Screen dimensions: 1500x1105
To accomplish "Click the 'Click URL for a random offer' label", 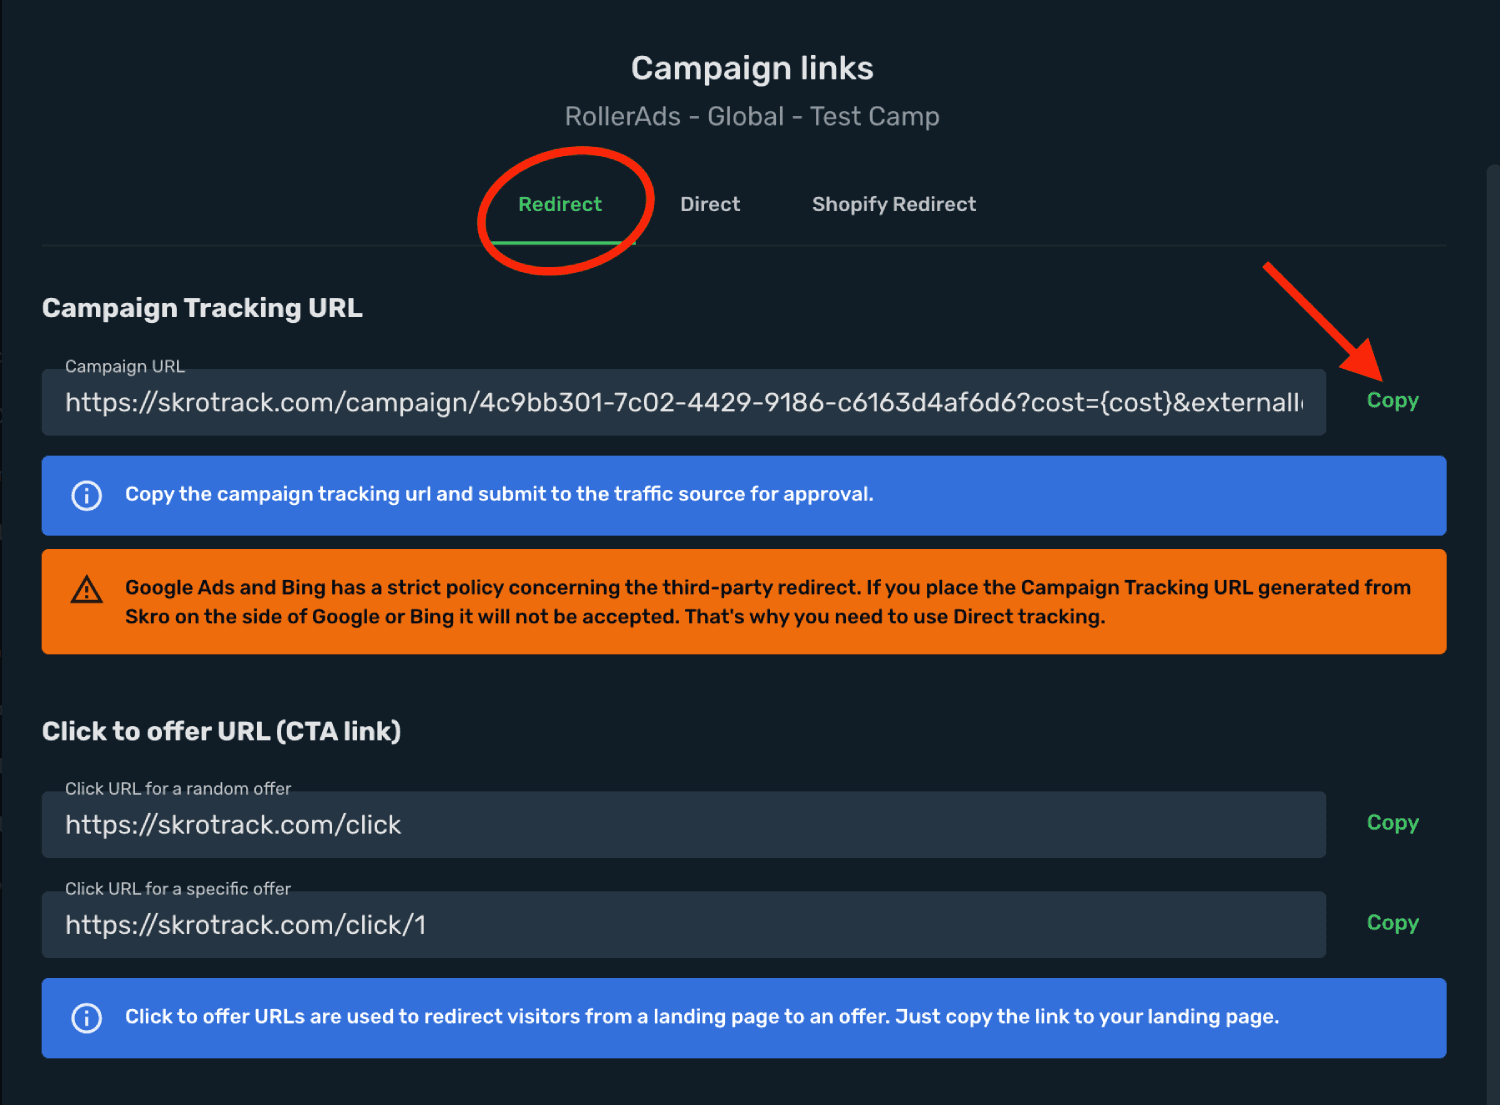I will (178, 788).
